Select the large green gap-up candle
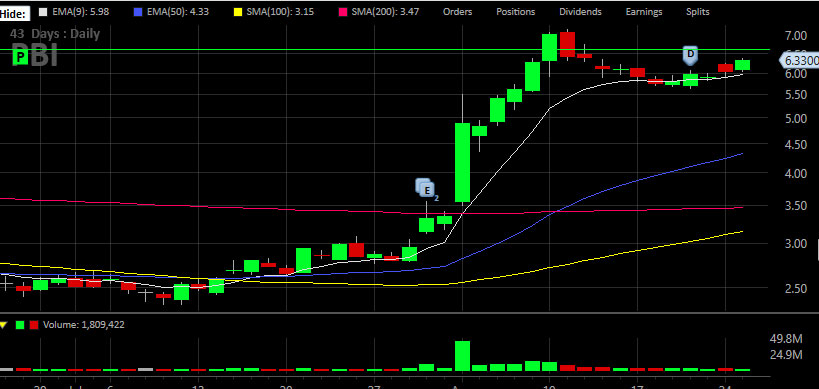The image size is (819, 389). 462,162
